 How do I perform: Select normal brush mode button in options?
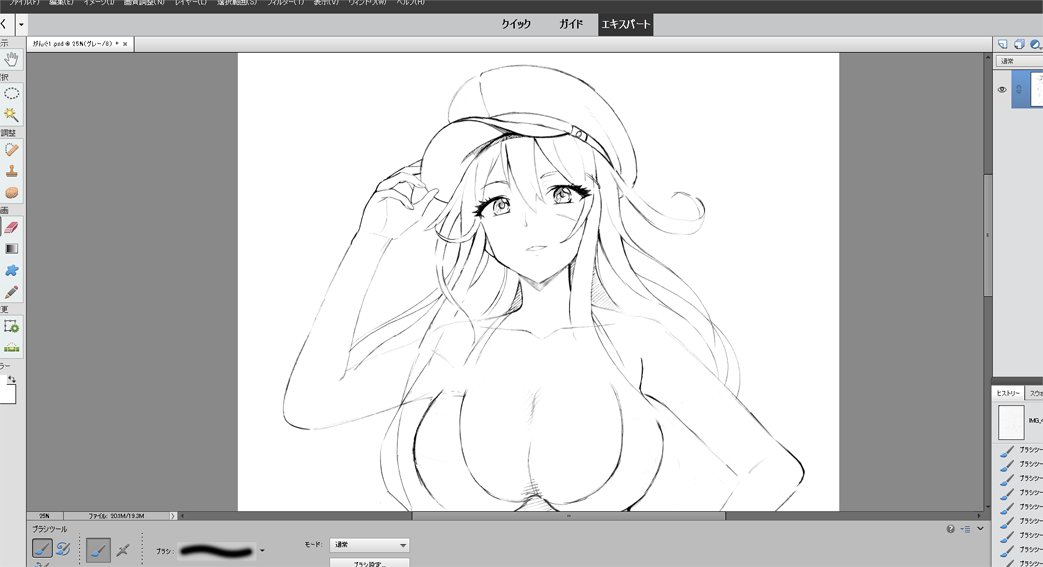point(98,550)
